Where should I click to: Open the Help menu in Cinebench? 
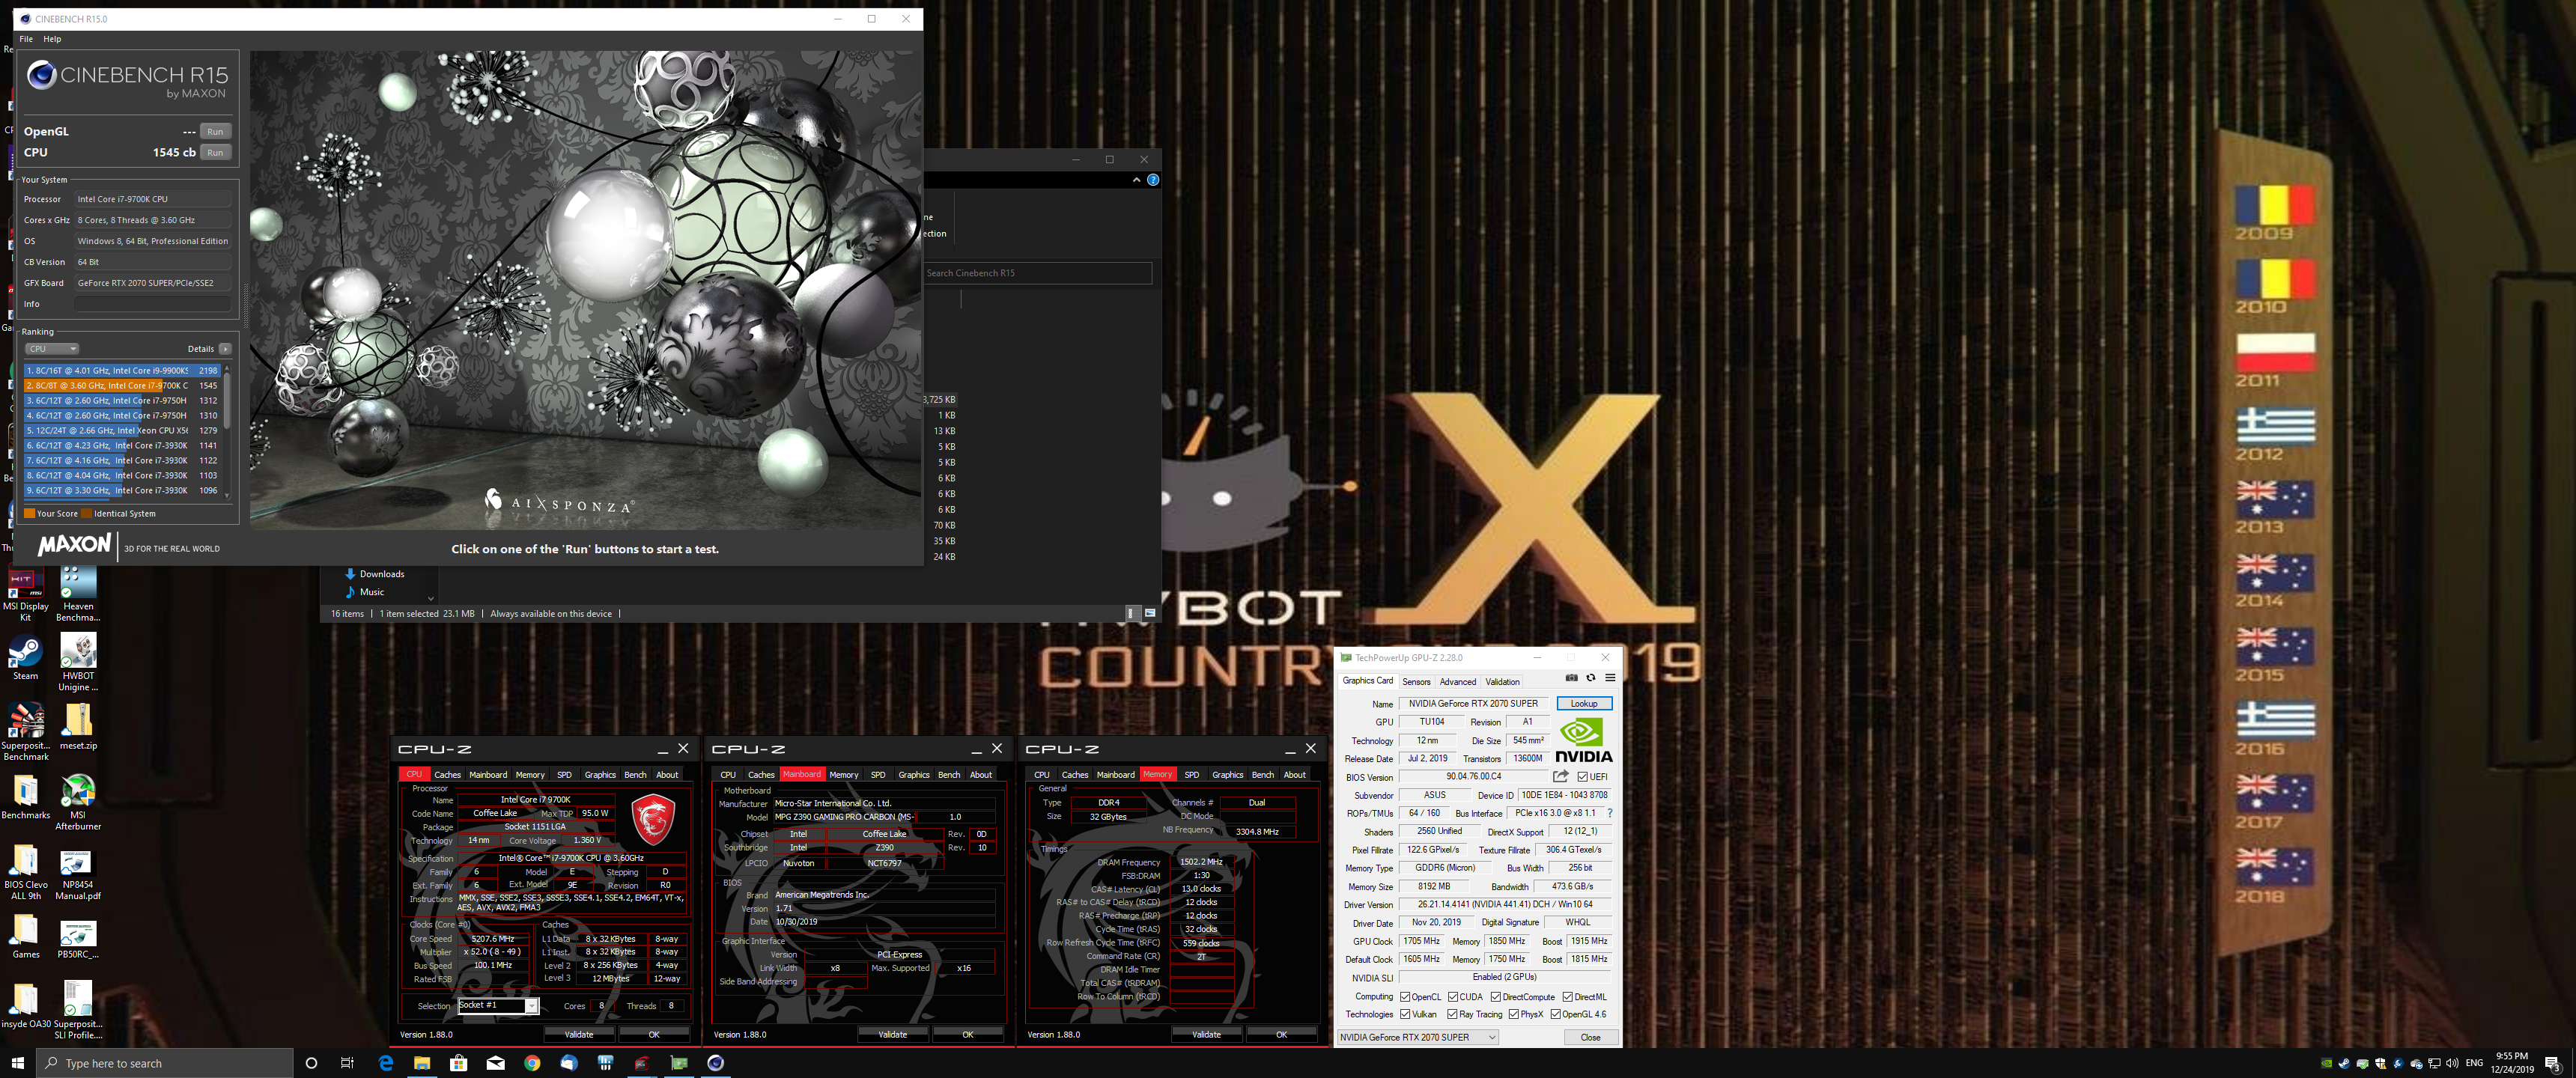click(x=52, y=39)
